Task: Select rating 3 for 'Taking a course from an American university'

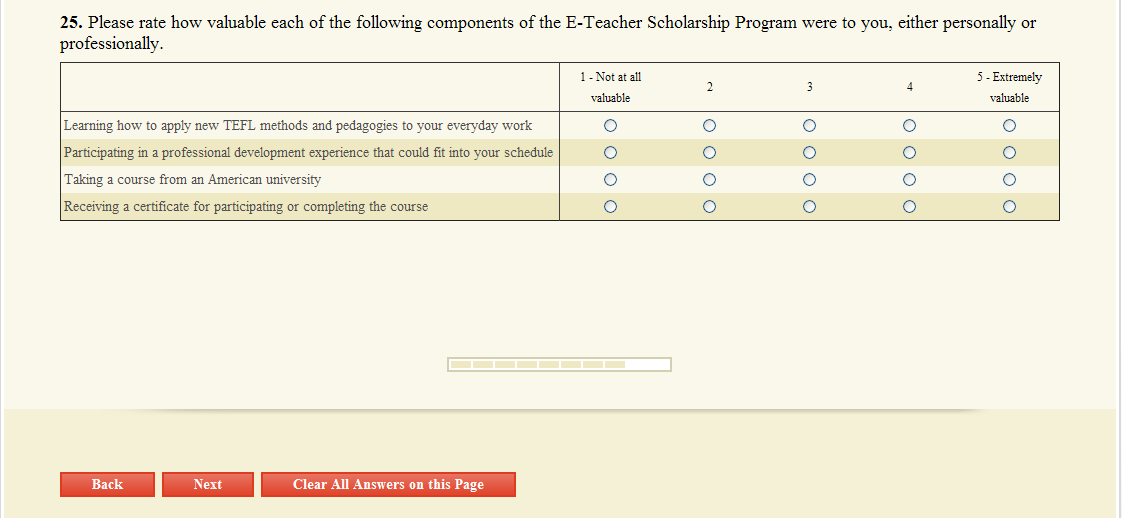Action: click(x=810, y=180)
